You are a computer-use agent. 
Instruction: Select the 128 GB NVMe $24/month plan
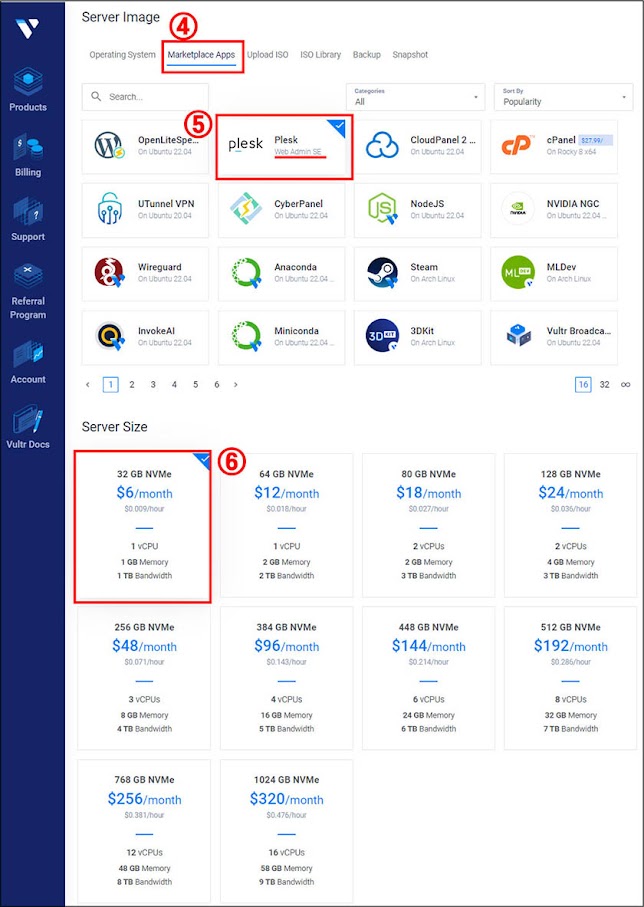[x=571, y=525]
